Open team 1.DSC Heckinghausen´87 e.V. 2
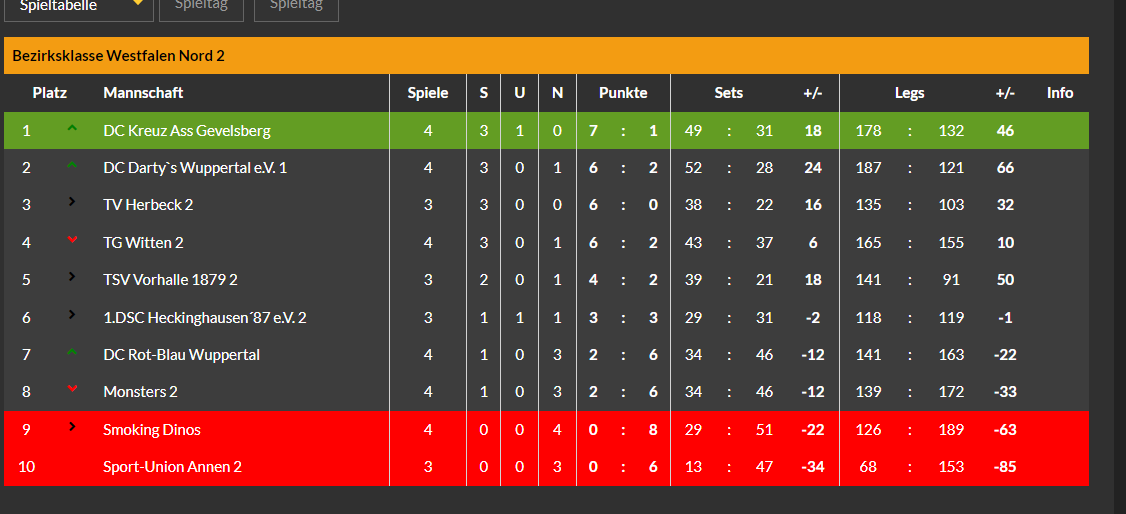1126x514 pixels. coord(205,317)
